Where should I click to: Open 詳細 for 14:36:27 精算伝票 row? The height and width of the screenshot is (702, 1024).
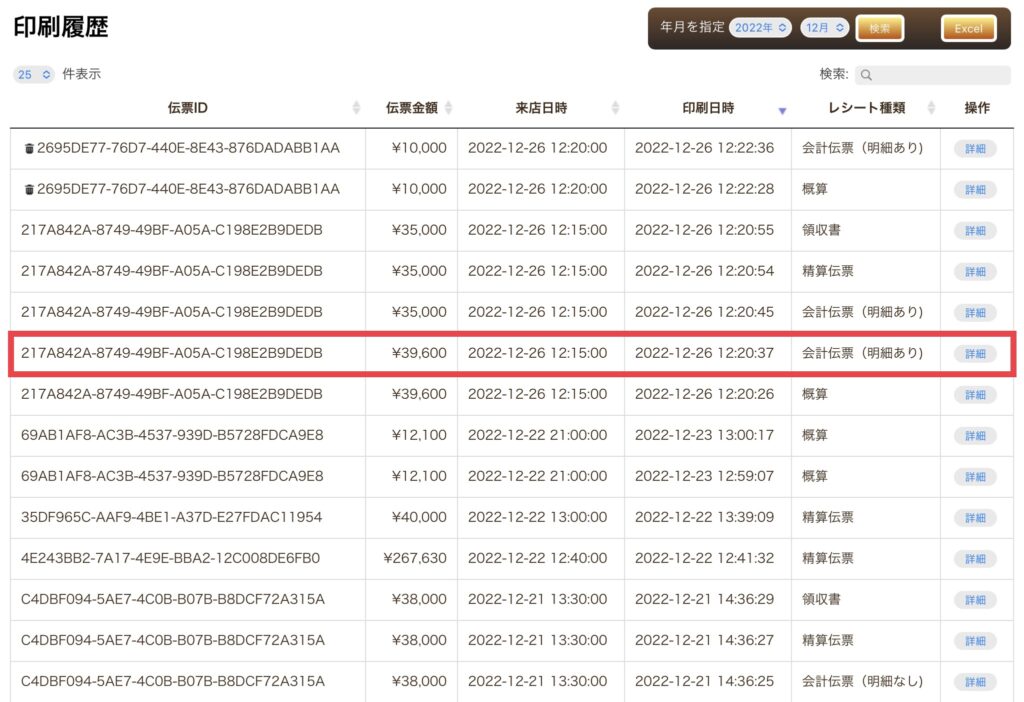pos(976,641)
